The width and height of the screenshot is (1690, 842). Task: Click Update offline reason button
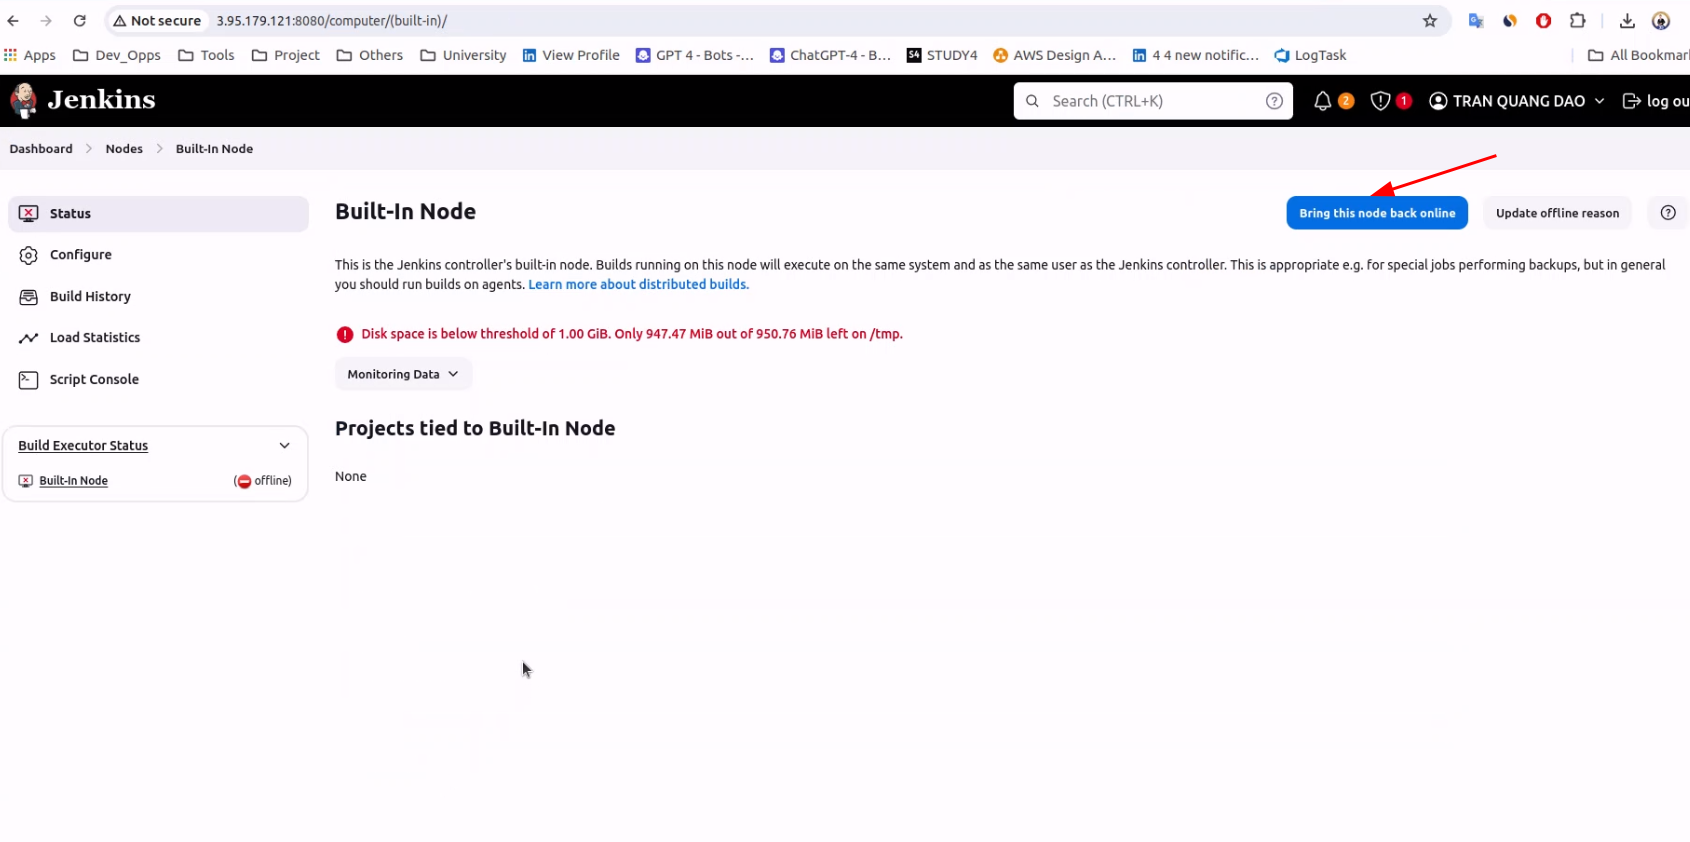click(x=1557, y=213)
